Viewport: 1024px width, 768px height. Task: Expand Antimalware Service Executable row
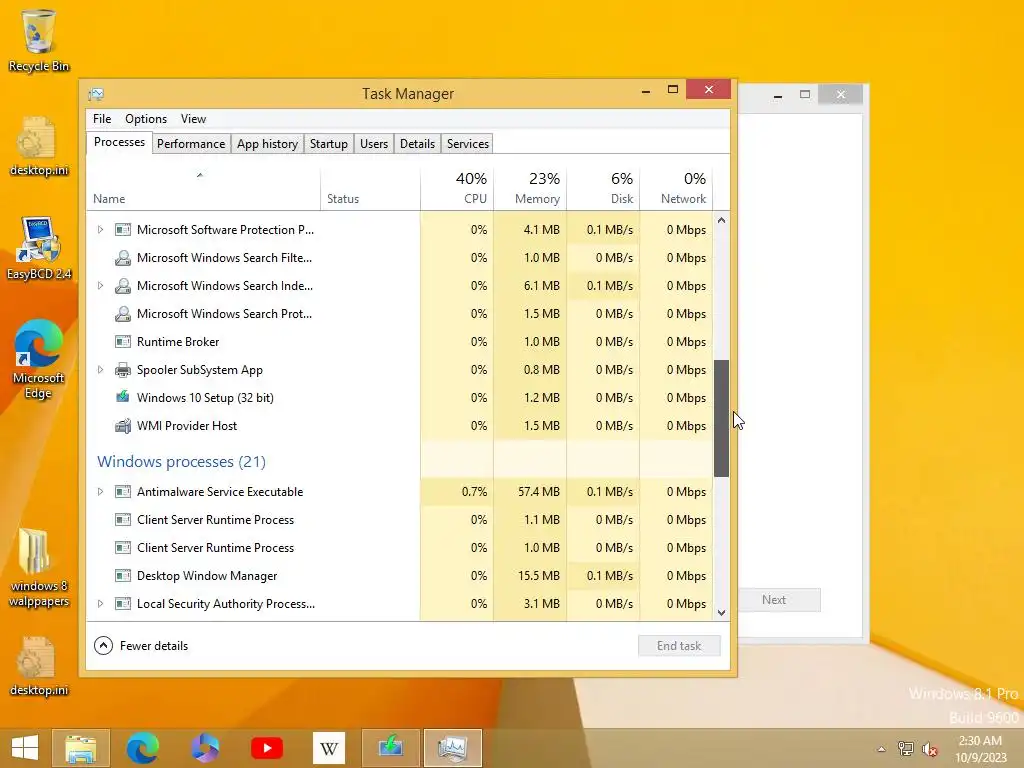[100, 492]
